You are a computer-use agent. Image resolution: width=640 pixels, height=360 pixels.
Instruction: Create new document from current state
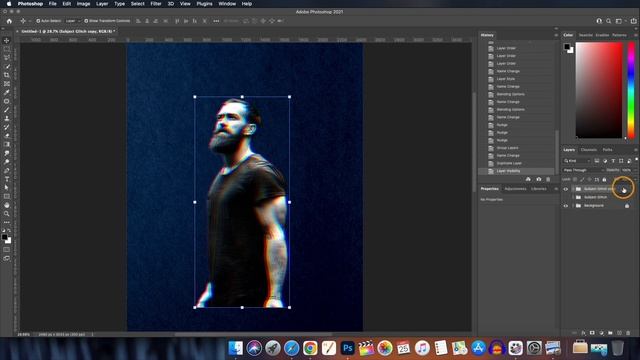point(528,179)
